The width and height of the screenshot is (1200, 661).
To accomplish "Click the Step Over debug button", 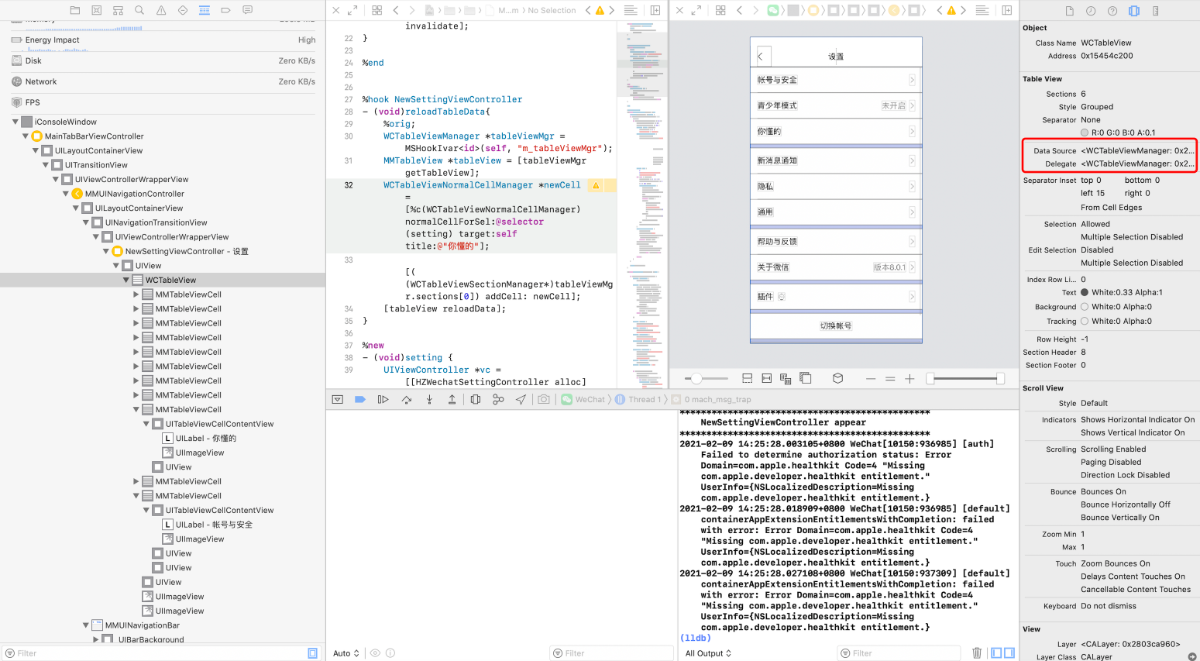I will pos(406,399).
